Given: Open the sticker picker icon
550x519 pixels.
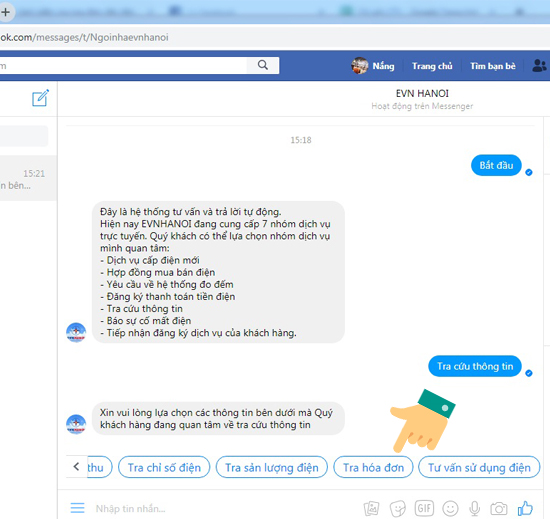Looking at the screenshot, I should pos(398,508).
